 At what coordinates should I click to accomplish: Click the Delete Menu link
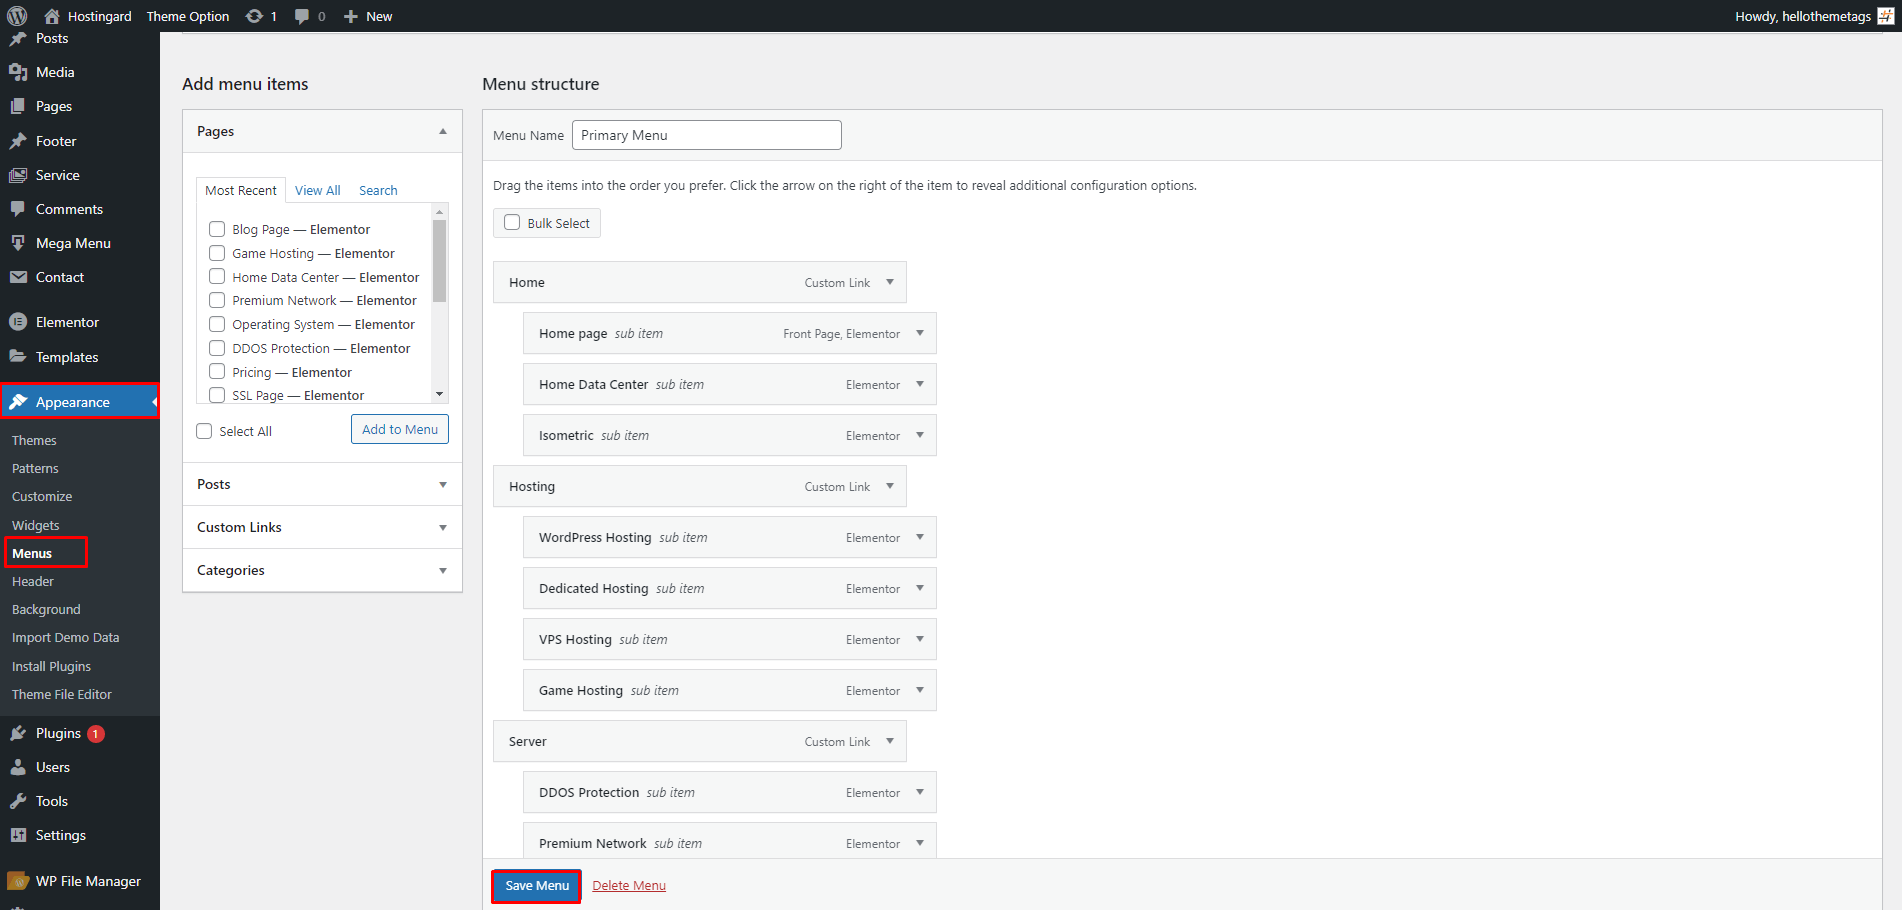[629, 886]
